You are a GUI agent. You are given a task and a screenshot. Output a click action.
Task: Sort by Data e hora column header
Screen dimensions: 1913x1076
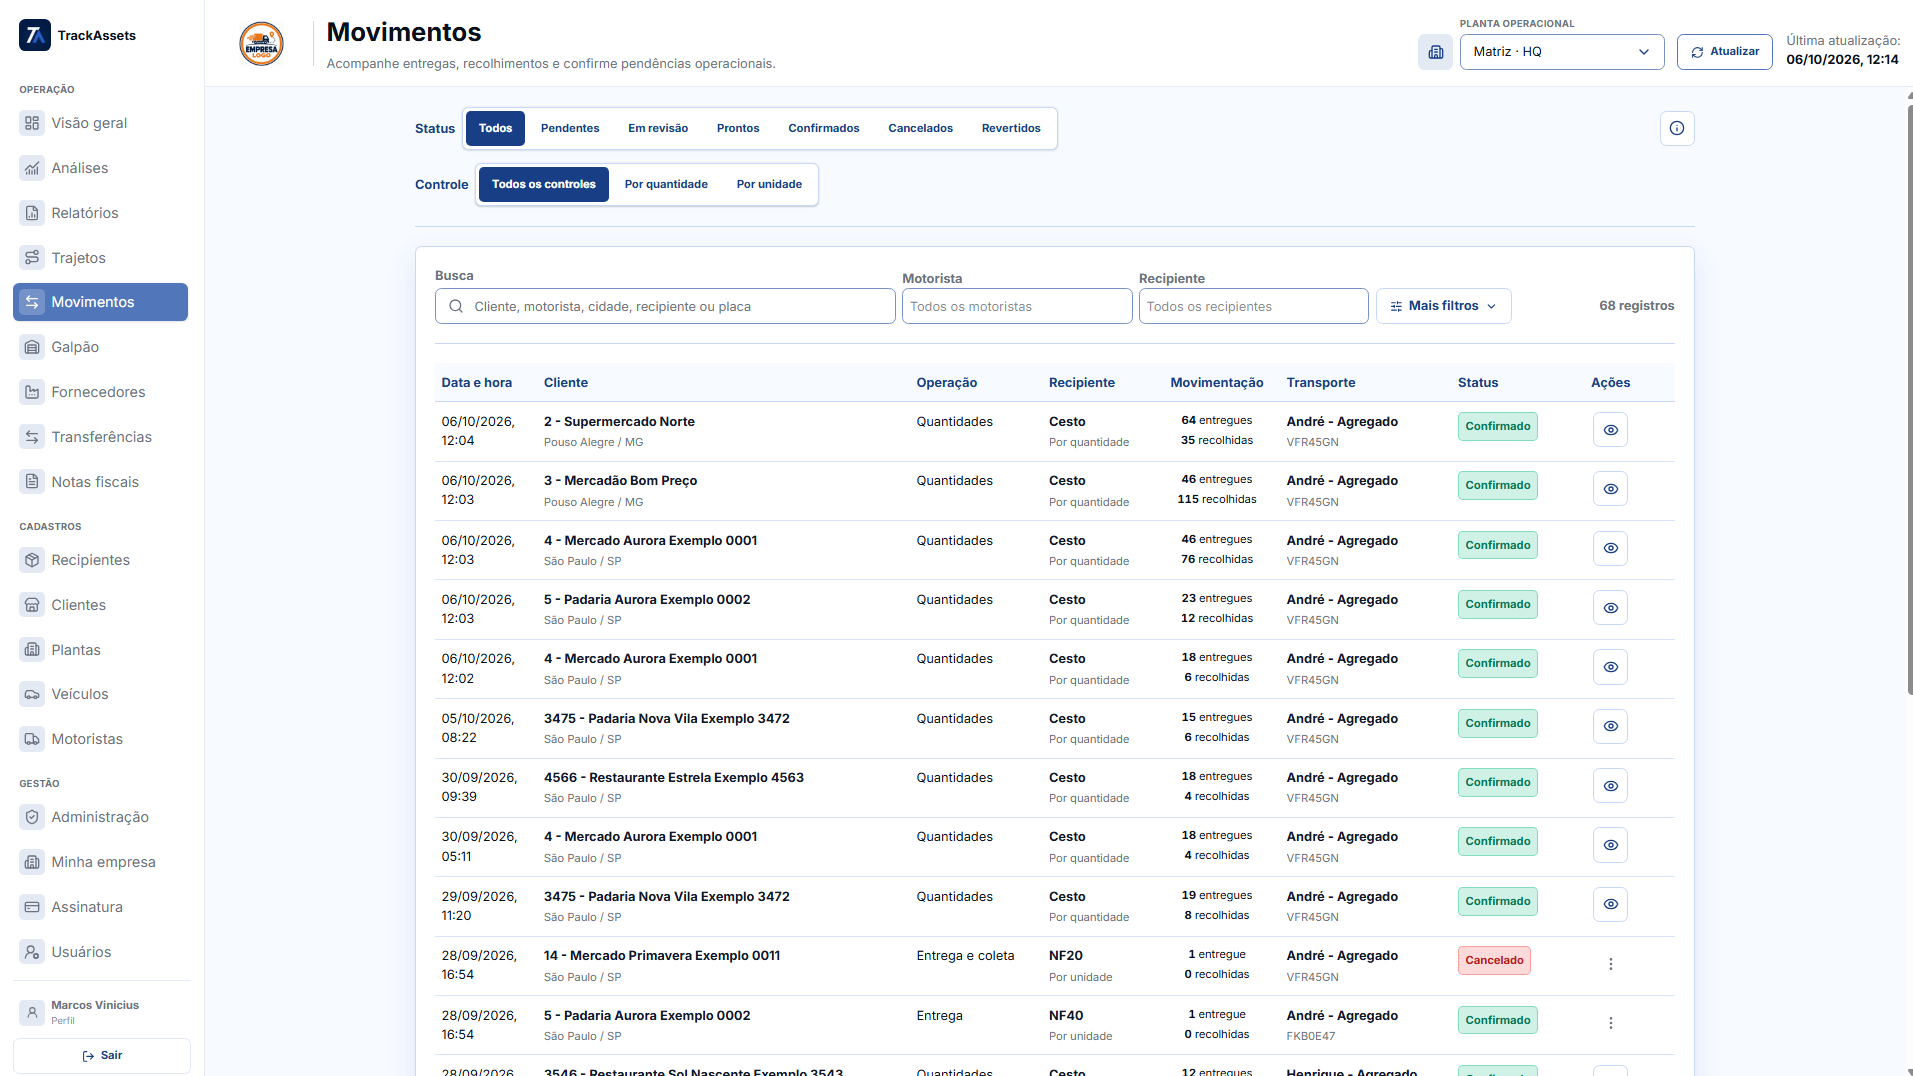click(476, 383)
